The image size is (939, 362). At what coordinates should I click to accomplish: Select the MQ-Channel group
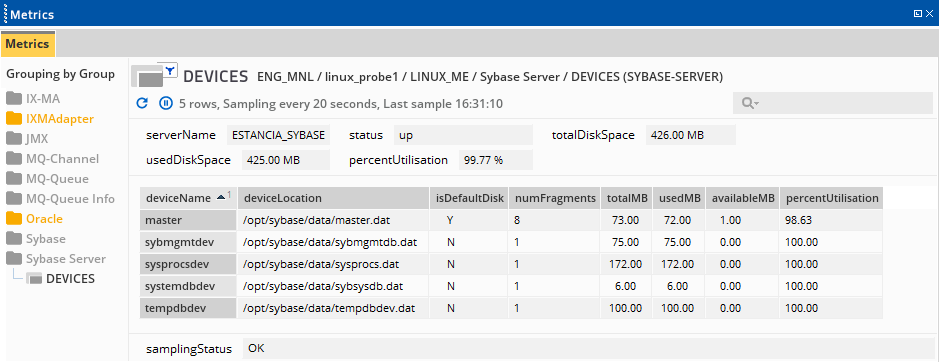coord(62,159)
